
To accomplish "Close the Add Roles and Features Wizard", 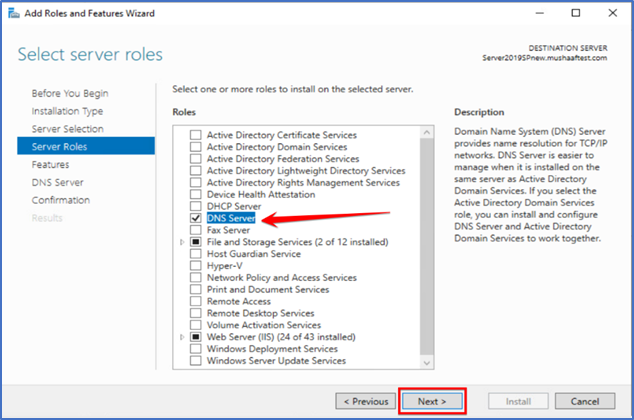I will (x=613, y=13).
